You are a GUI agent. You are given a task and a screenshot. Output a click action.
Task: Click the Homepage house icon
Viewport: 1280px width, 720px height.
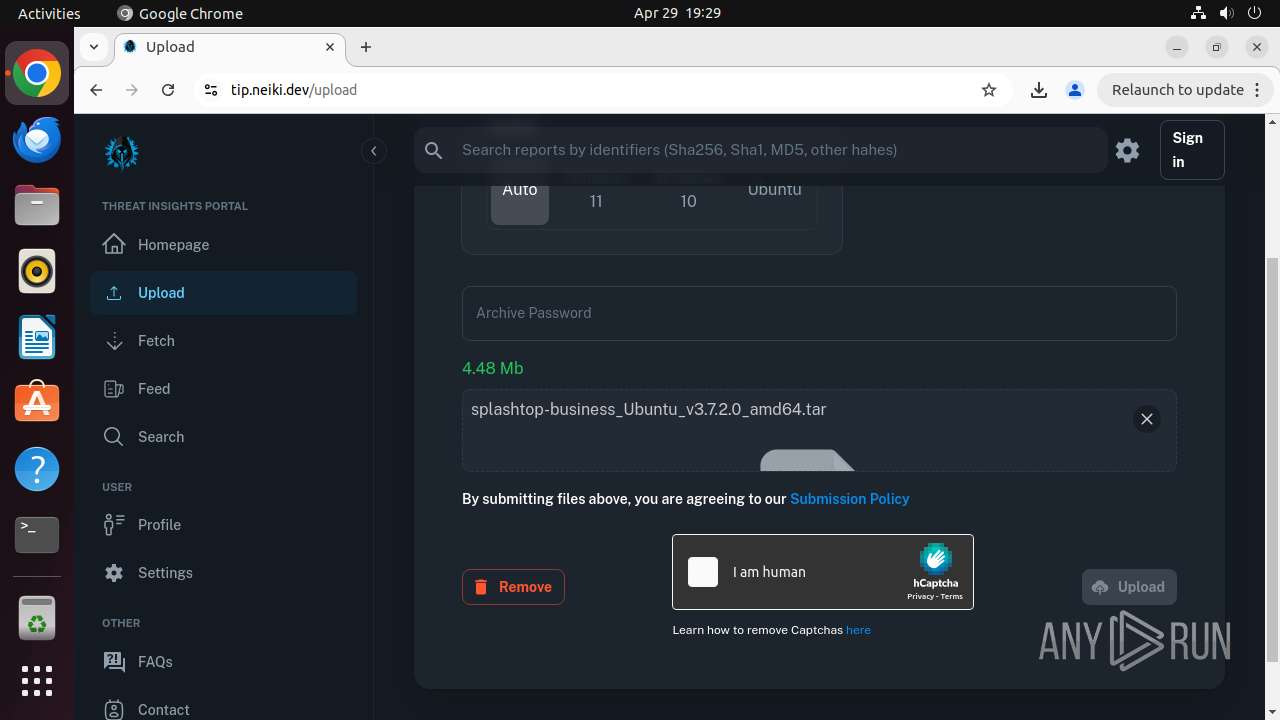pyautogui.click(x=114, y=244)
